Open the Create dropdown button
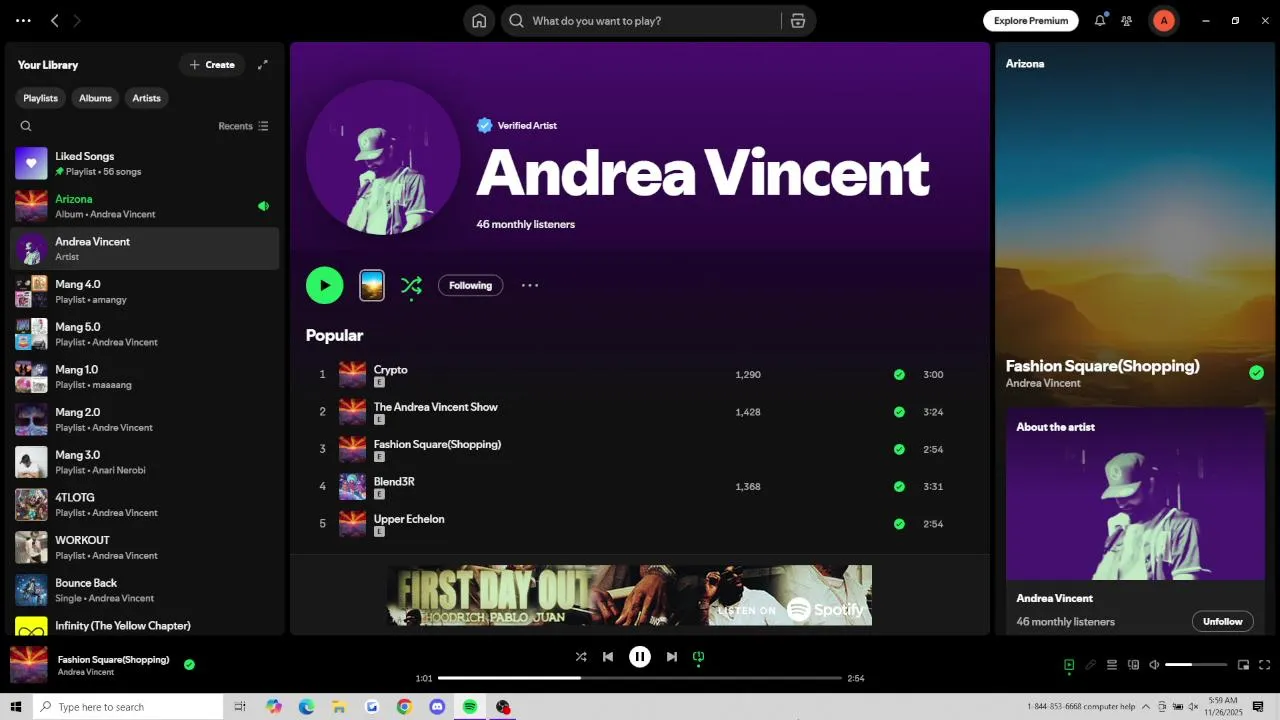 [212, 65]
